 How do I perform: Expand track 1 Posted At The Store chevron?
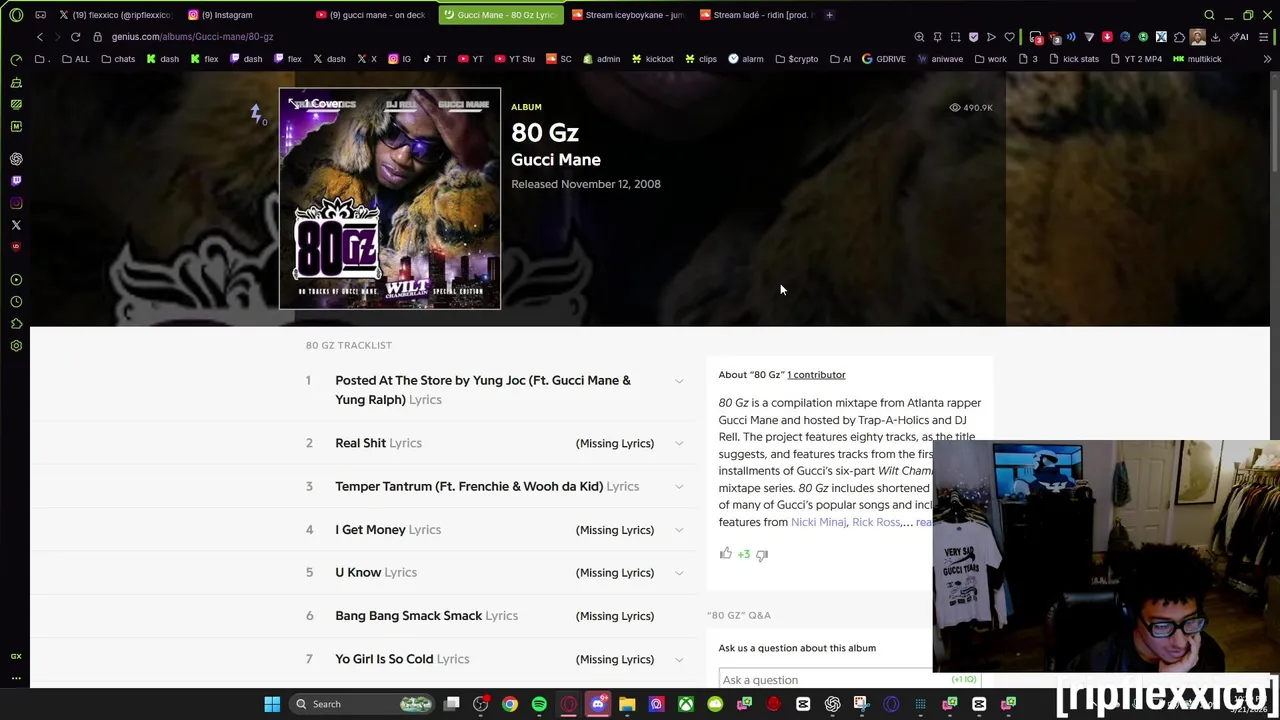pos(679,381)
